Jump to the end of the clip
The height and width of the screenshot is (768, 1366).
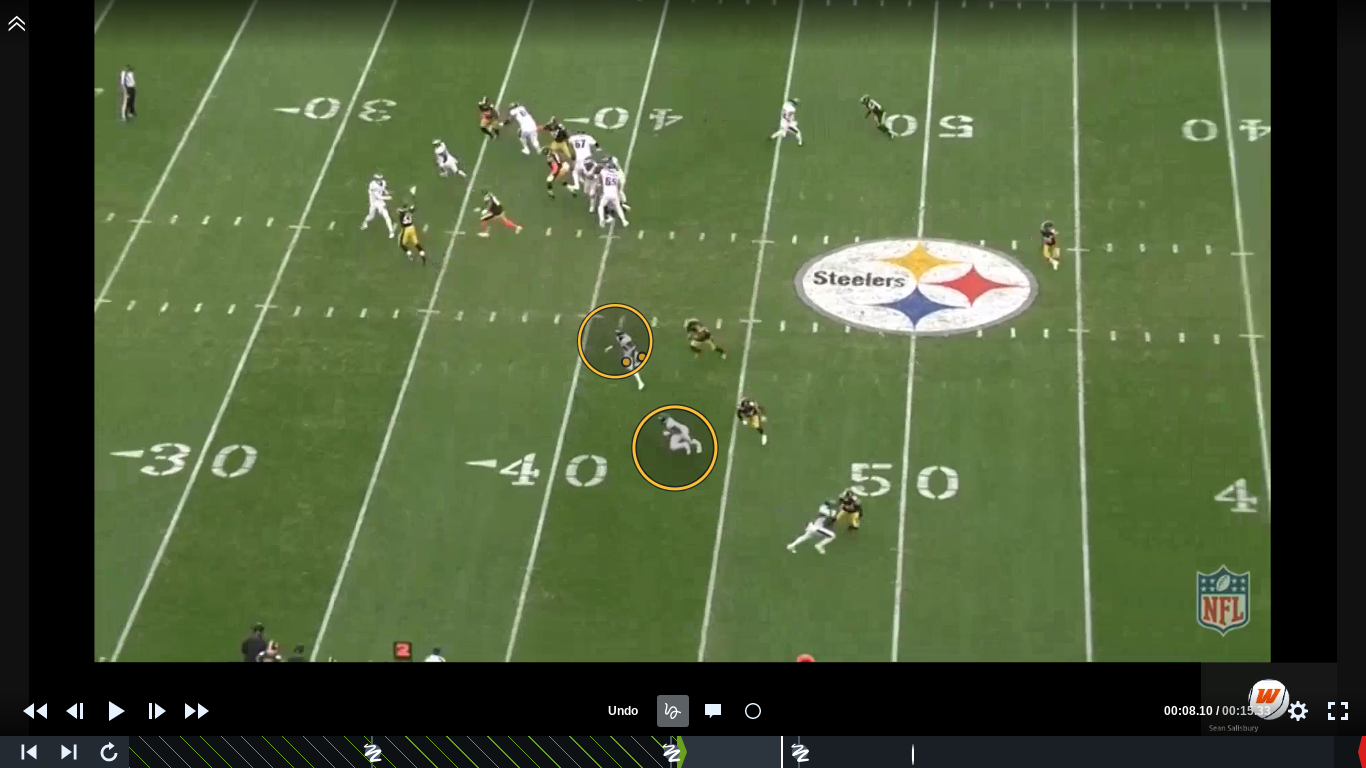point(68,751)
